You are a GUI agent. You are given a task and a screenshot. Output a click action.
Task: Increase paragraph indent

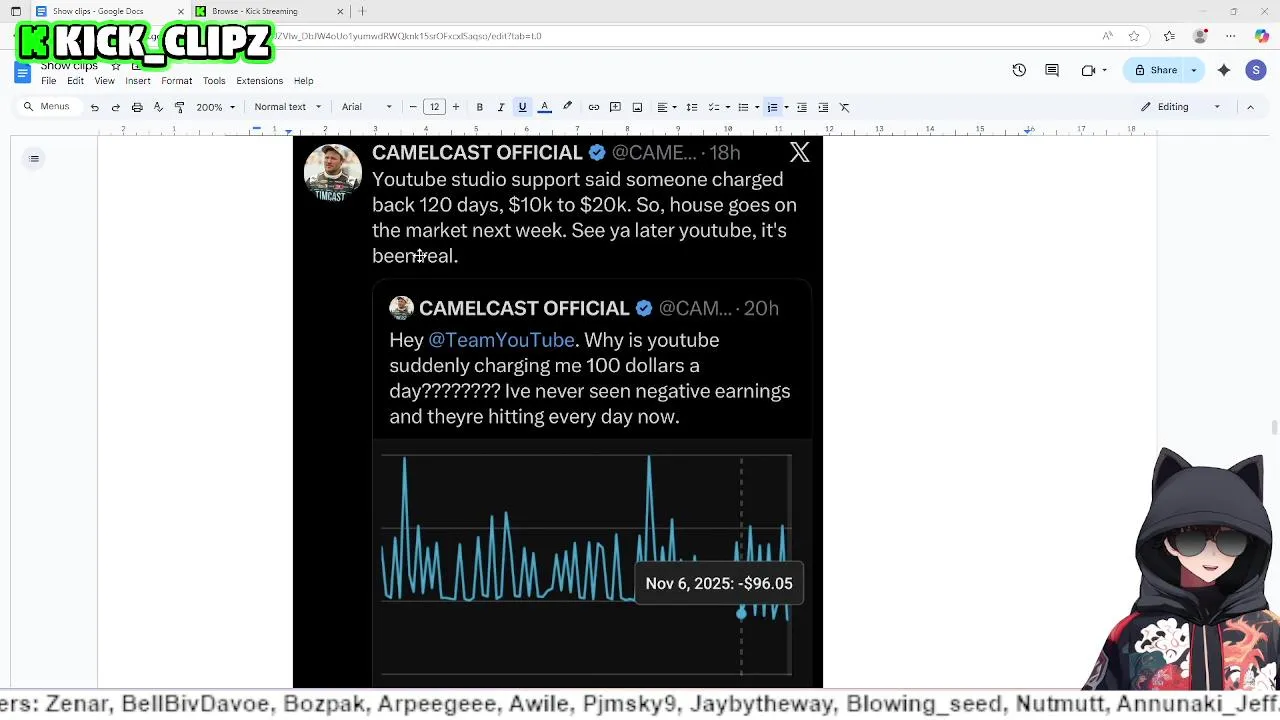point(823,107)
